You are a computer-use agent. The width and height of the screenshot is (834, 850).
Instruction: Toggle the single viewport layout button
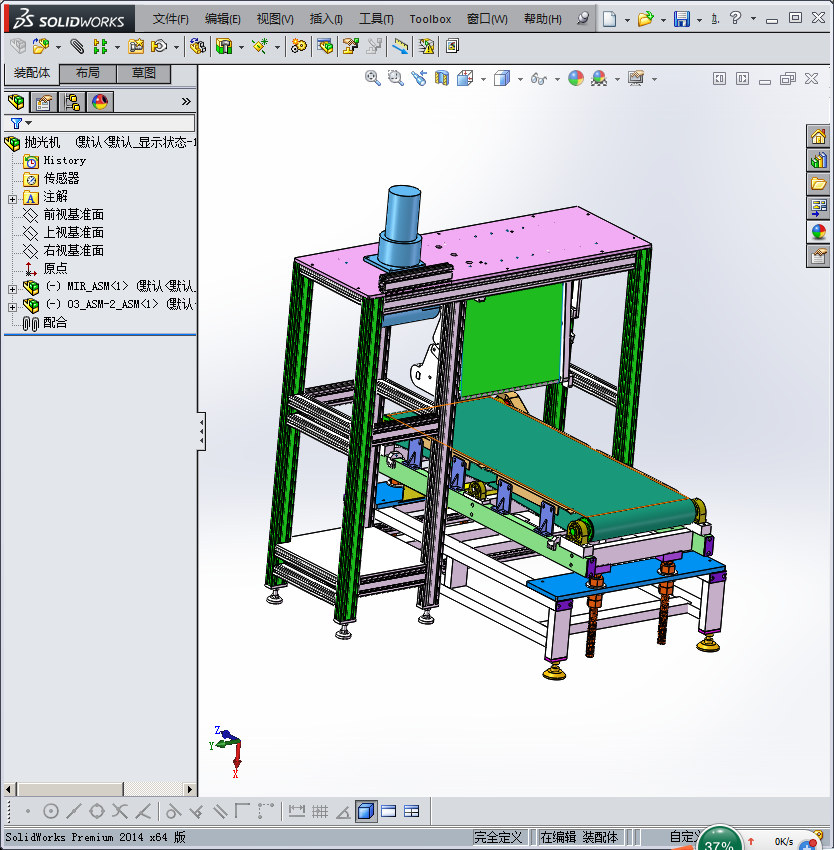(x=389, y=812)
